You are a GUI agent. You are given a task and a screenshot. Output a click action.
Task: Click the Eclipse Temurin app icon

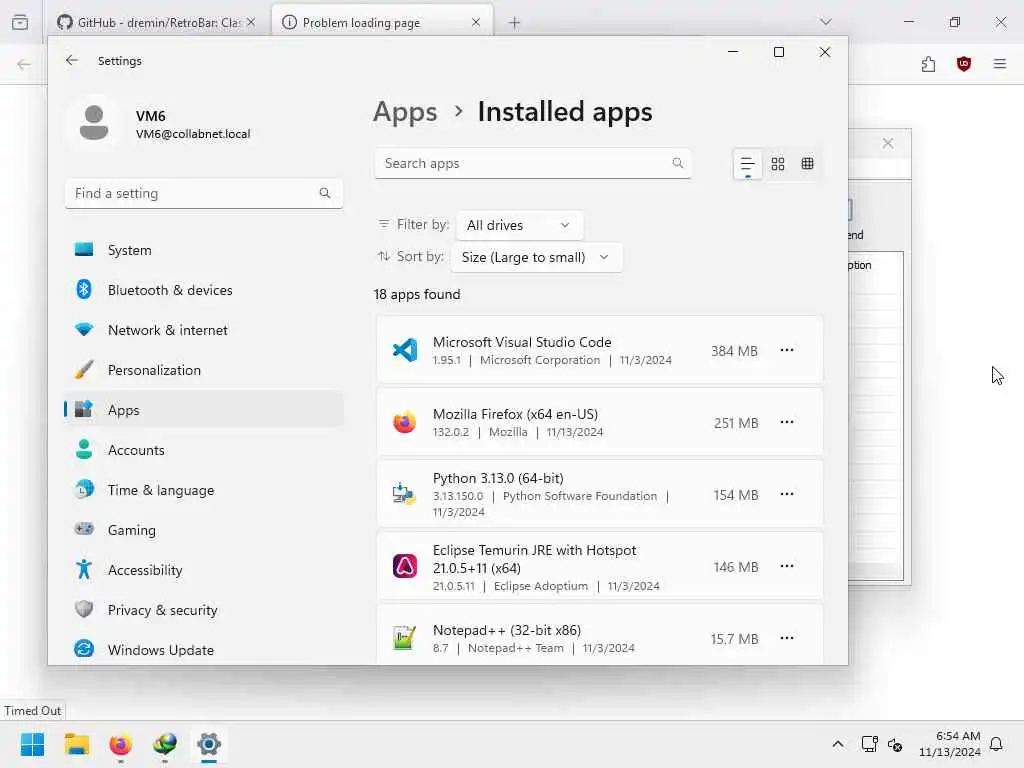point(405,566)
